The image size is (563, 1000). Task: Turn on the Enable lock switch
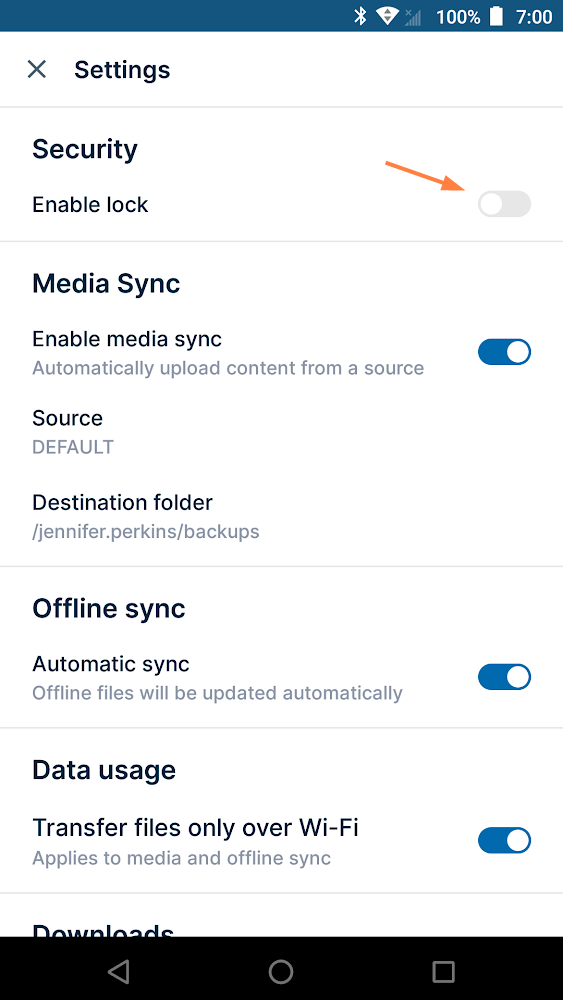(x=504, y=204)
